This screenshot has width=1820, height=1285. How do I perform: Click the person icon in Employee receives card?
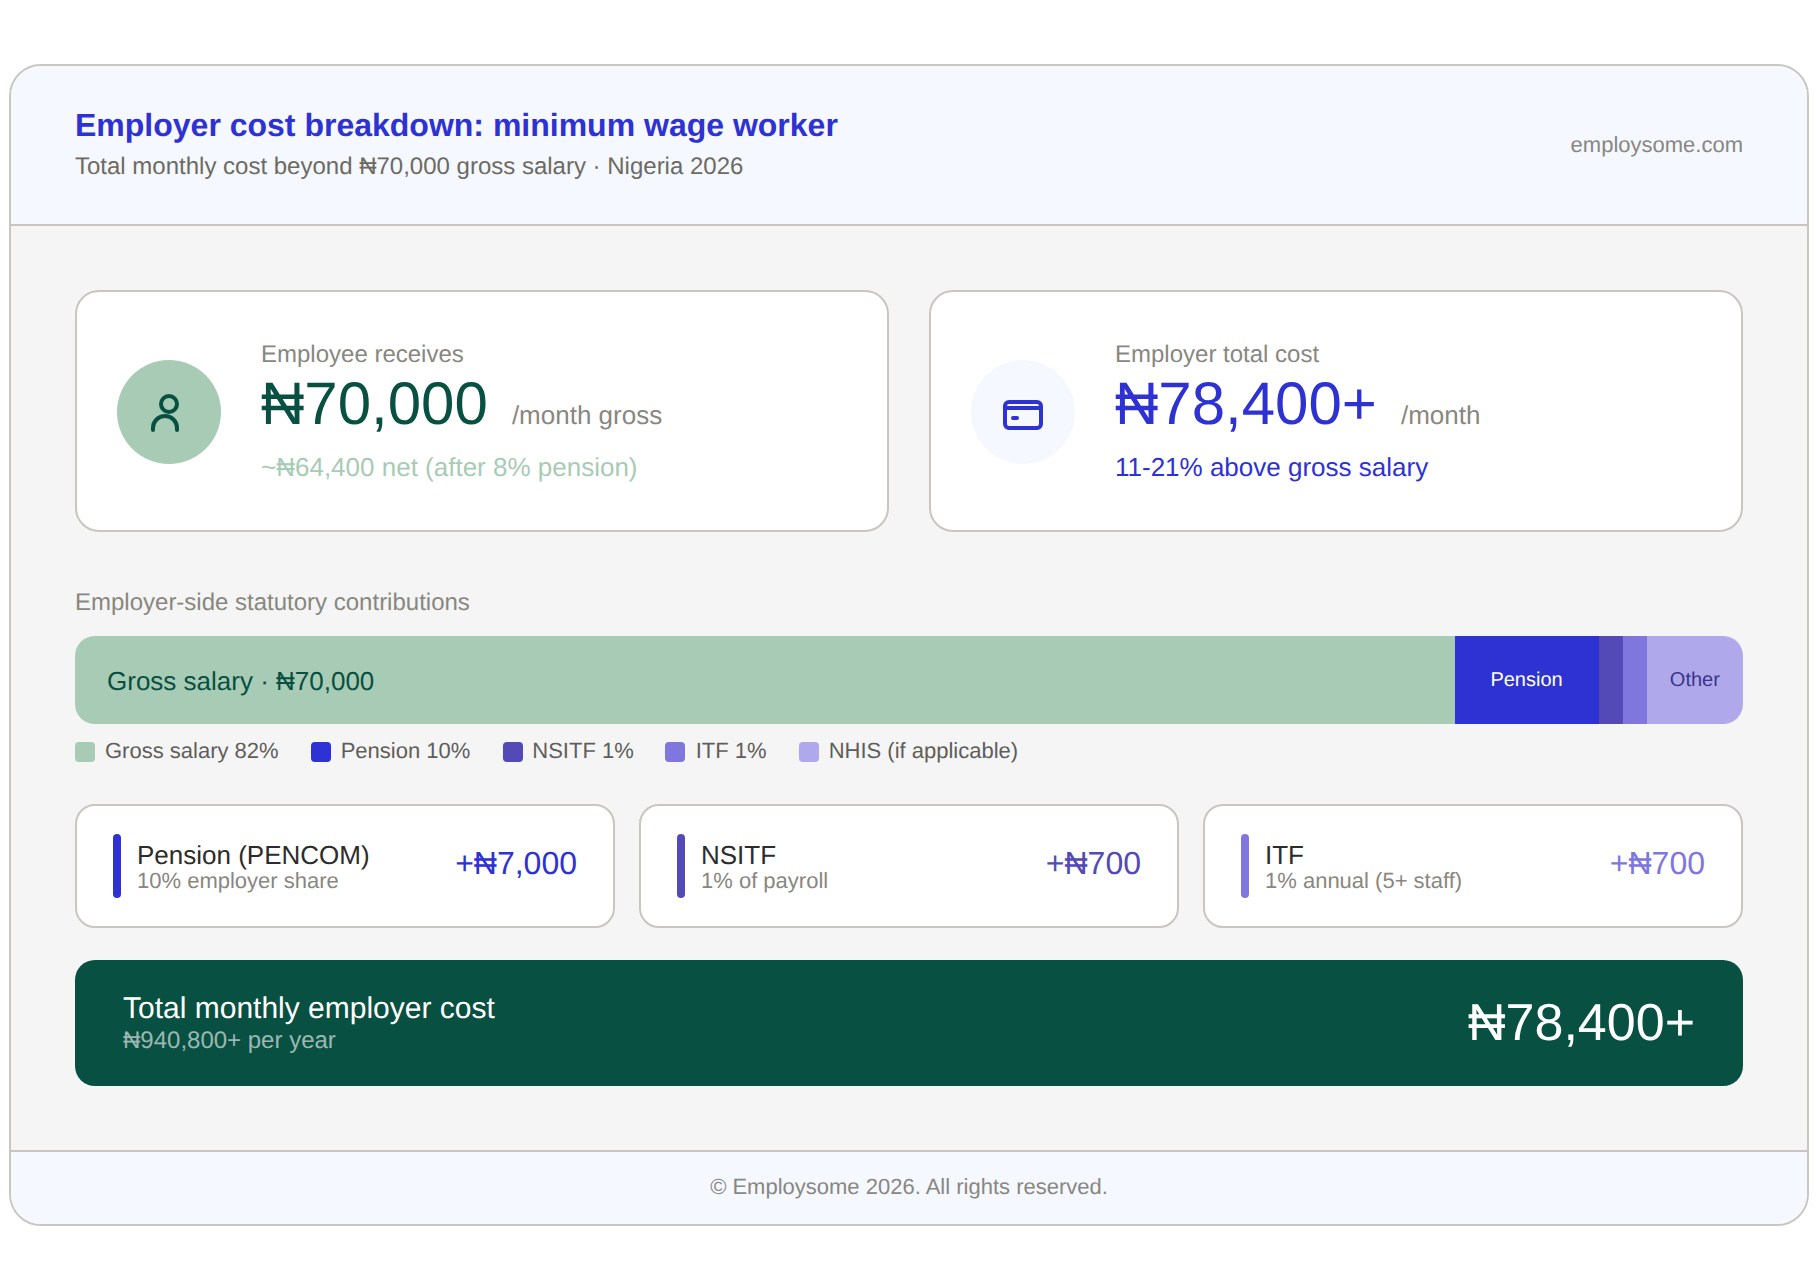click(x=168, y=411)
